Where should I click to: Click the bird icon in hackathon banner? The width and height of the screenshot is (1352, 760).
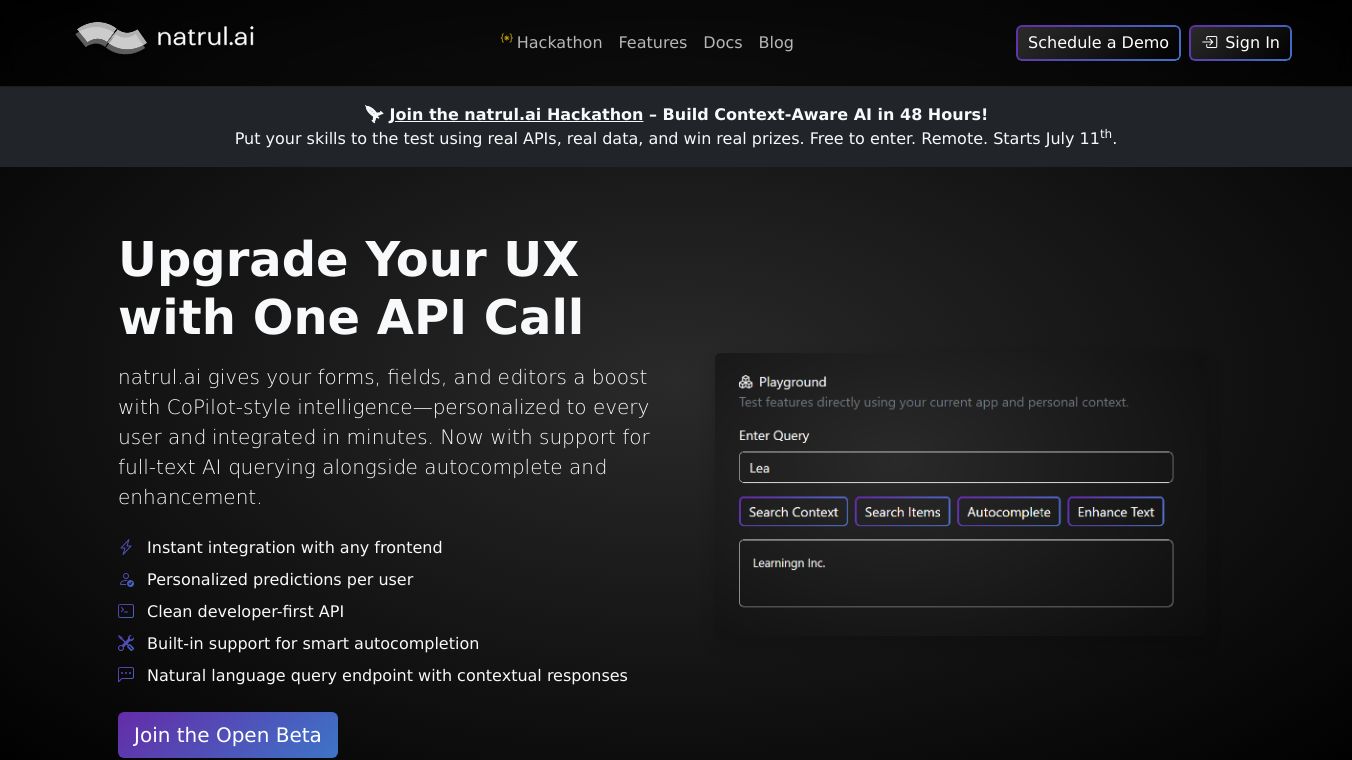click(374, 114)
